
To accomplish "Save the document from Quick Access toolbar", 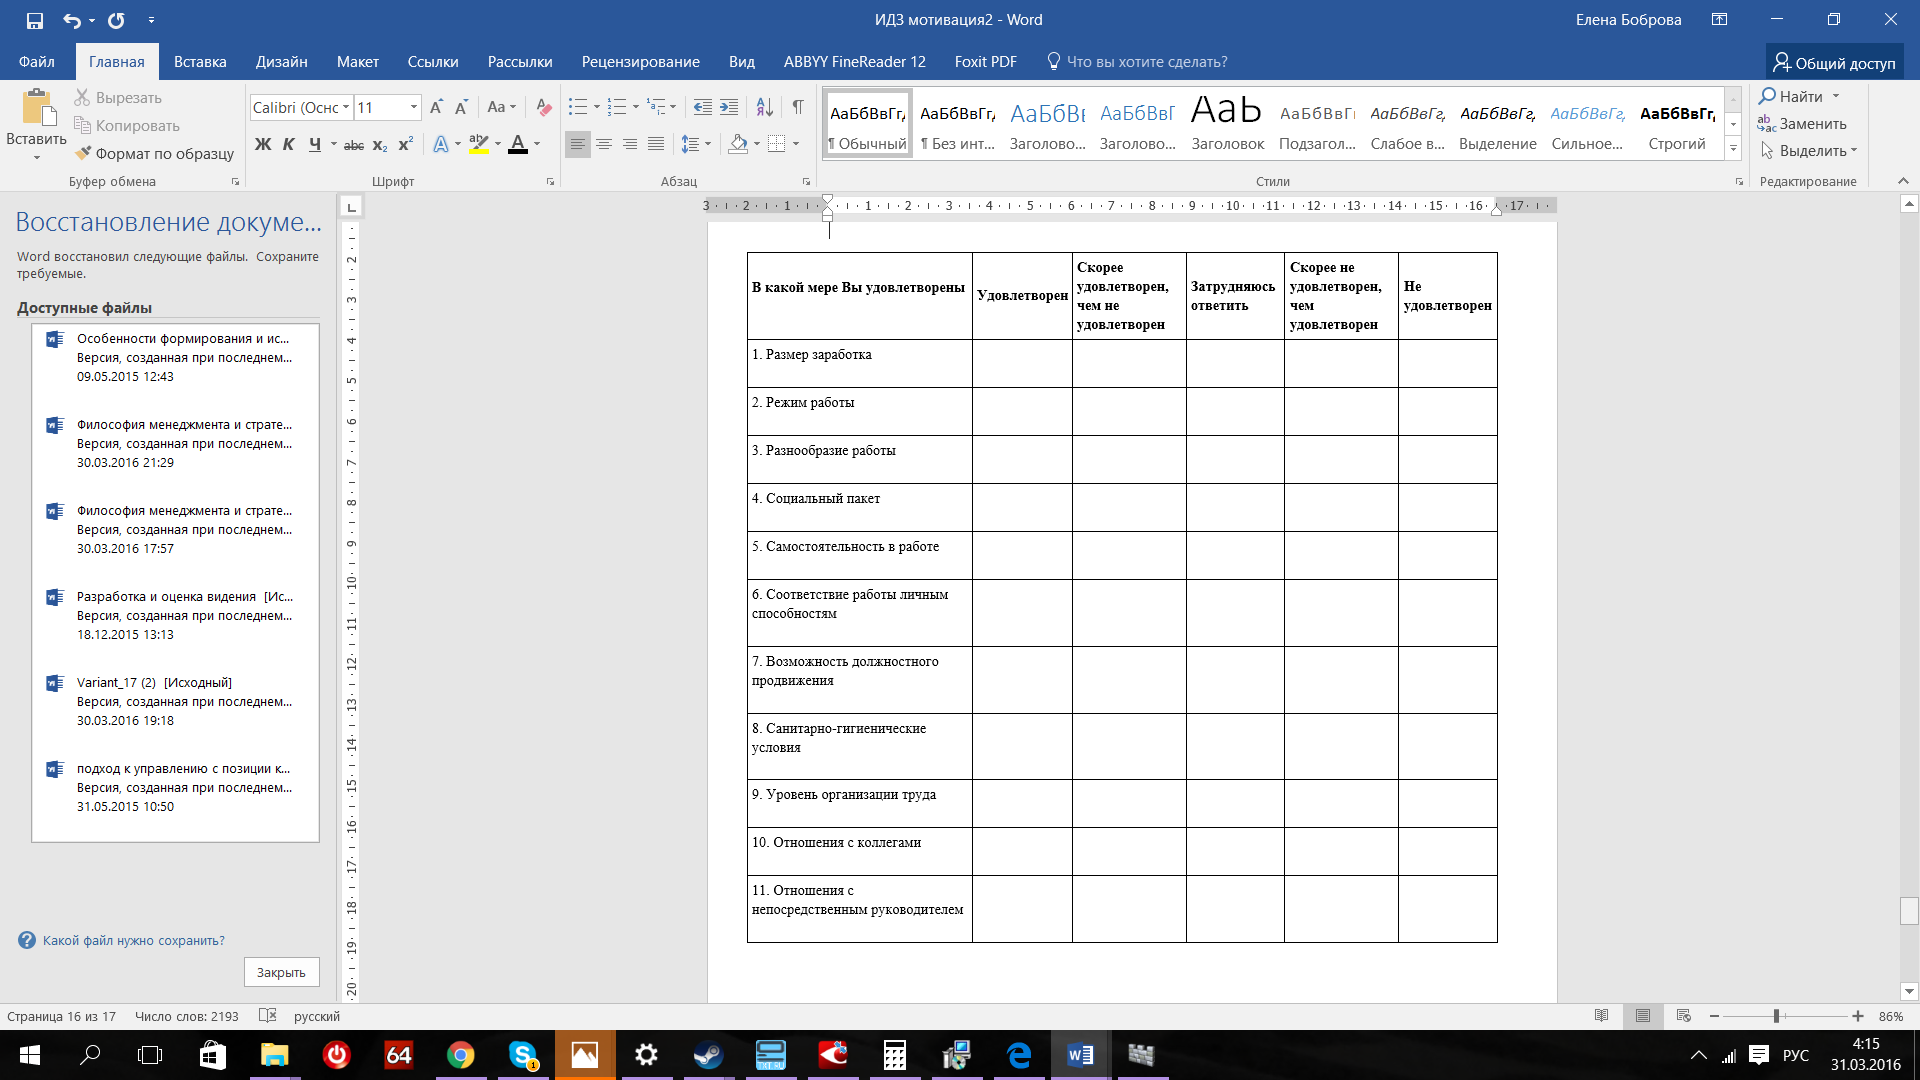I will point(35,20).
